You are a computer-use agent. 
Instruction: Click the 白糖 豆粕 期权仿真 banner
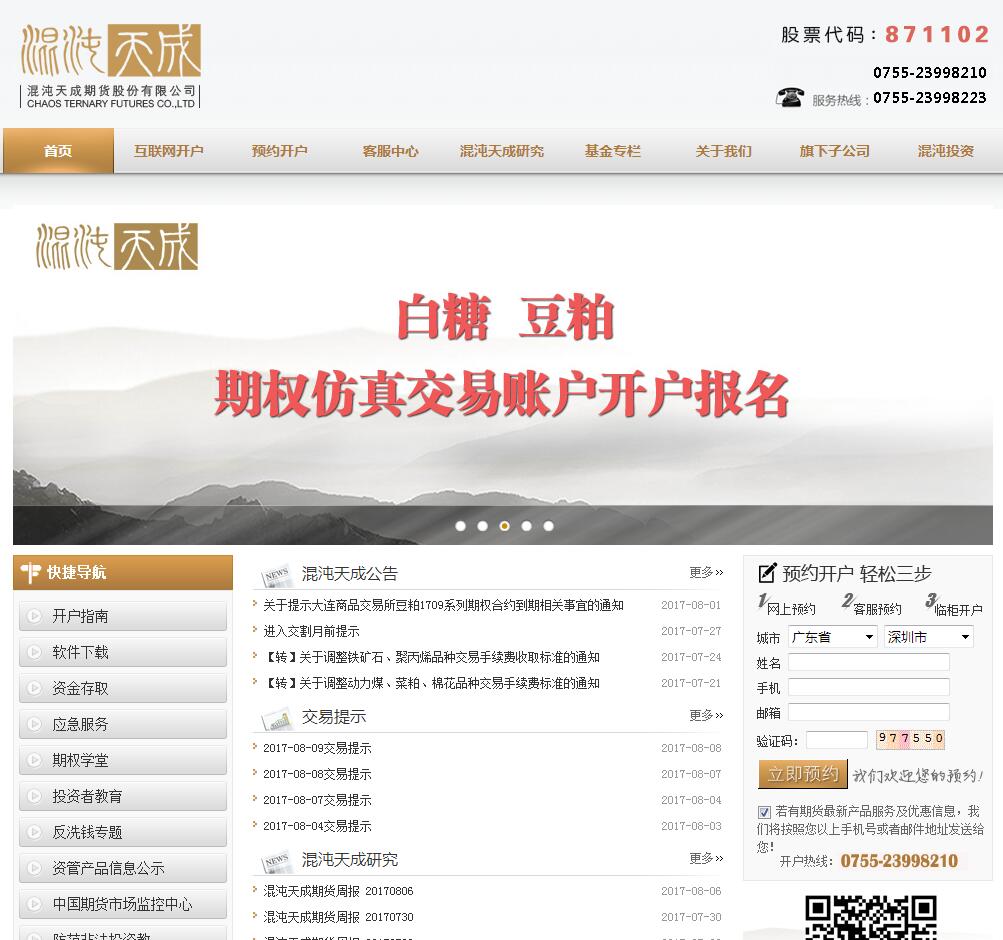pyautogui.click(x=503, y=377)
